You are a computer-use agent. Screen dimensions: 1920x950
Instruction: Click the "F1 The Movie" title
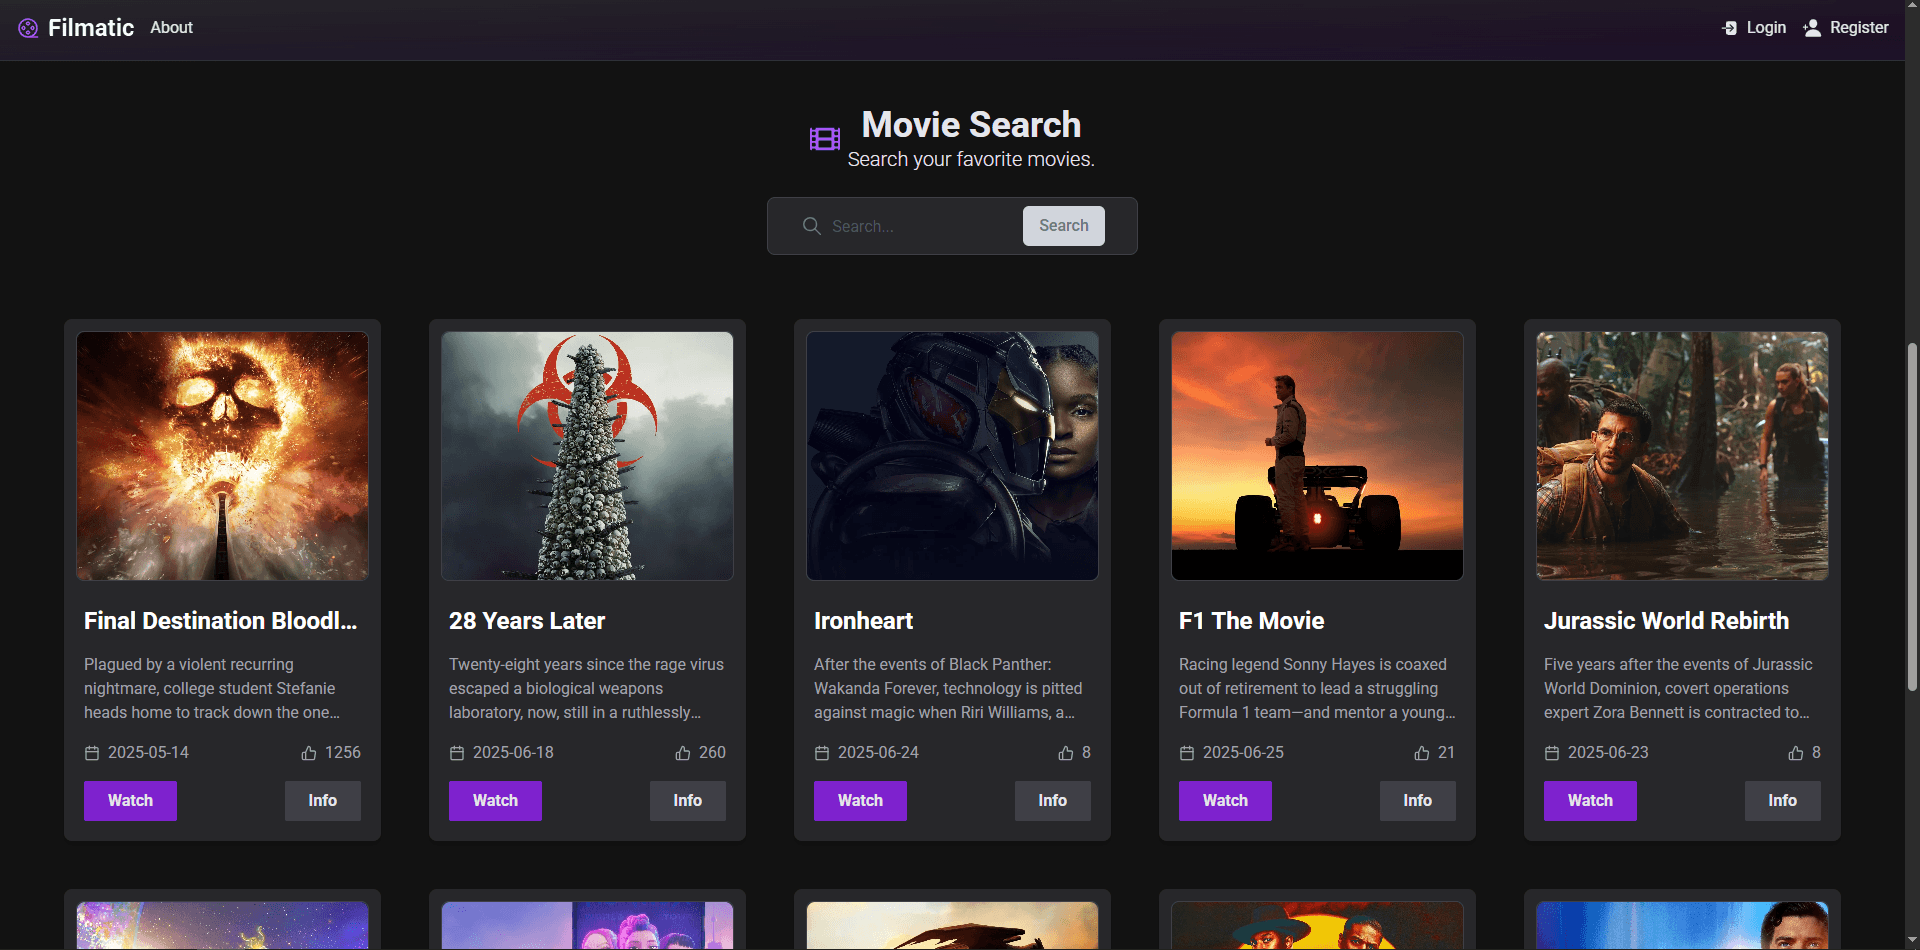1251,621
